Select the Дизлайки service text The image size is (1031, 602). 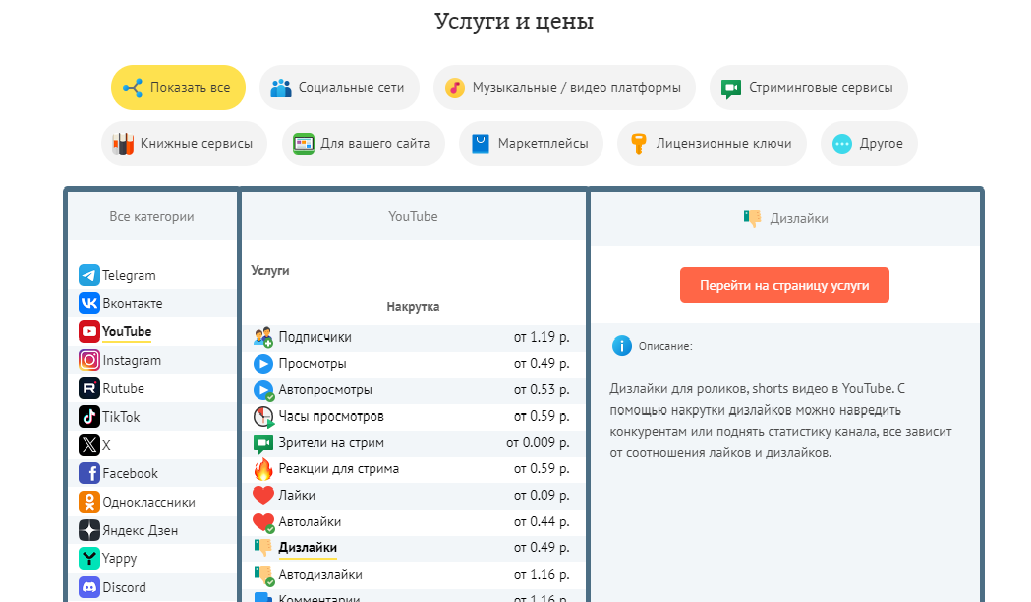point(308,547)
